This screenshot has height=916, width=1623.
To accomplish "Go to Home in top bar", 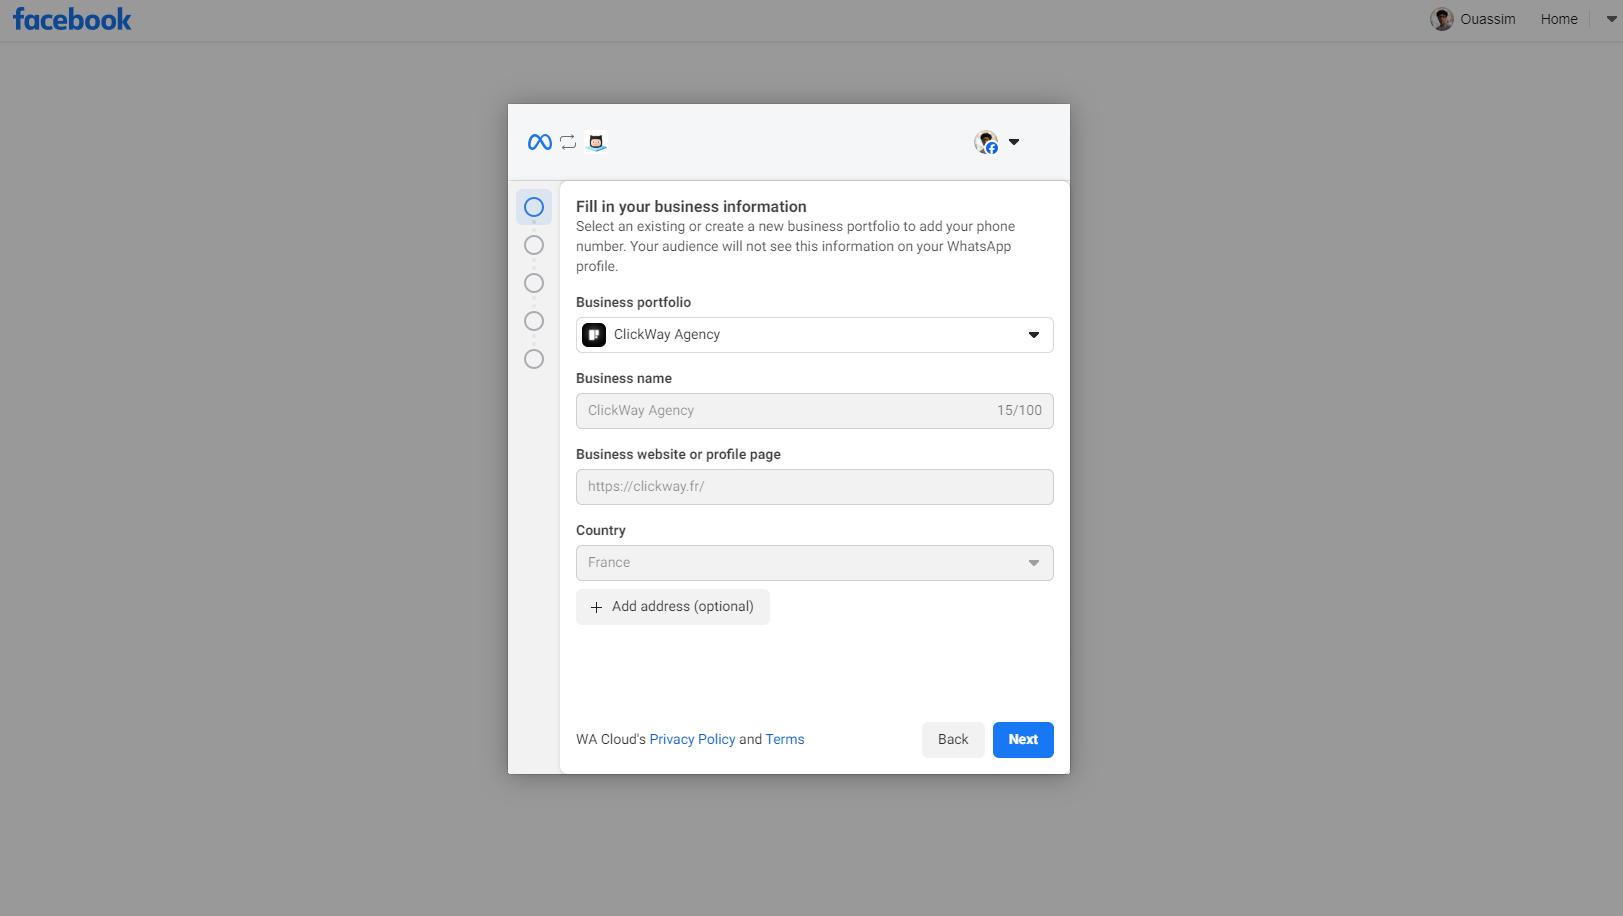I will 1558,19.
